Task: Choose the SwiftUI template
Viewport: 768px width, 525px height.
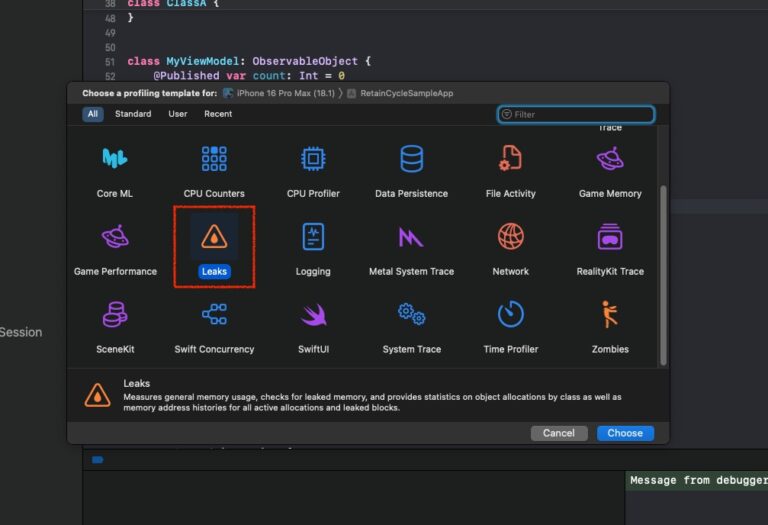Action: point(313,327)
